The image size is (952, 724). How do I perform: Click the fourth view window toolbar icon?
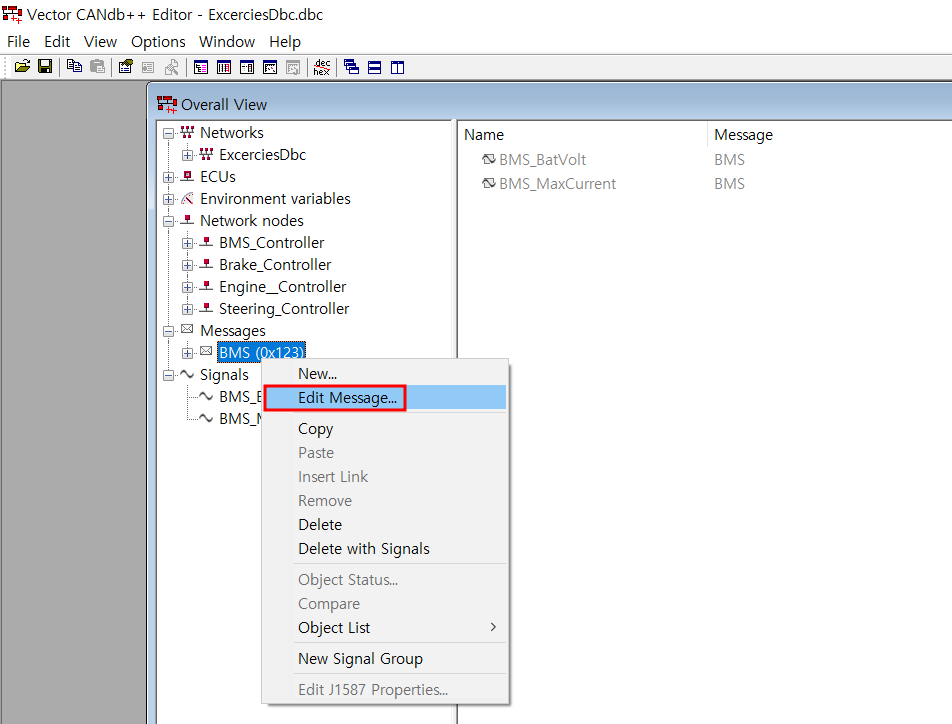coord(270,67)
